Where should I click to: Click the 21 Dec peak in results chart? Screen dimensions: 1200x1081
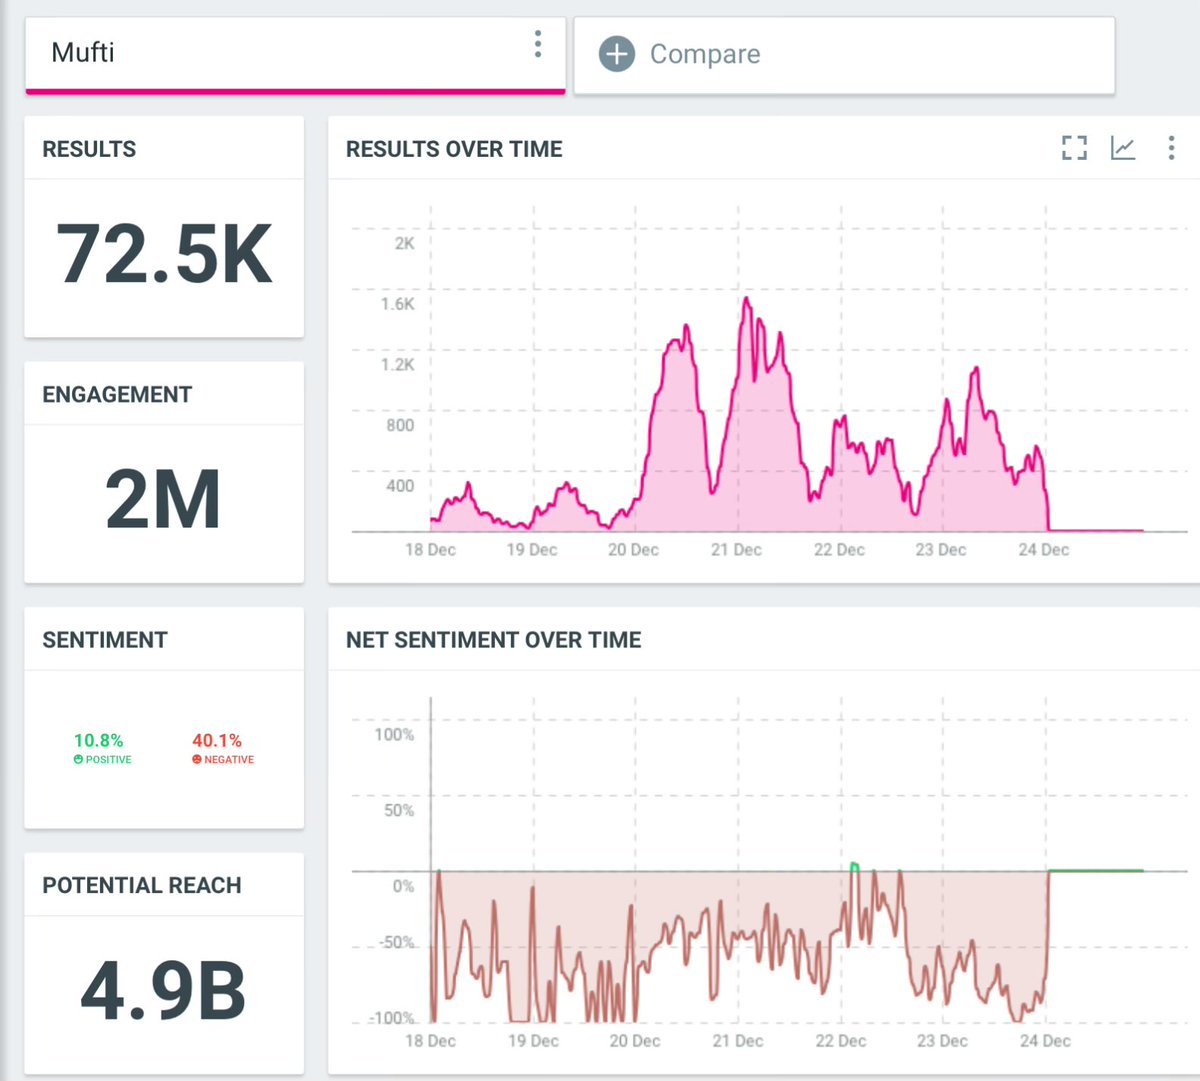point(746,299)
